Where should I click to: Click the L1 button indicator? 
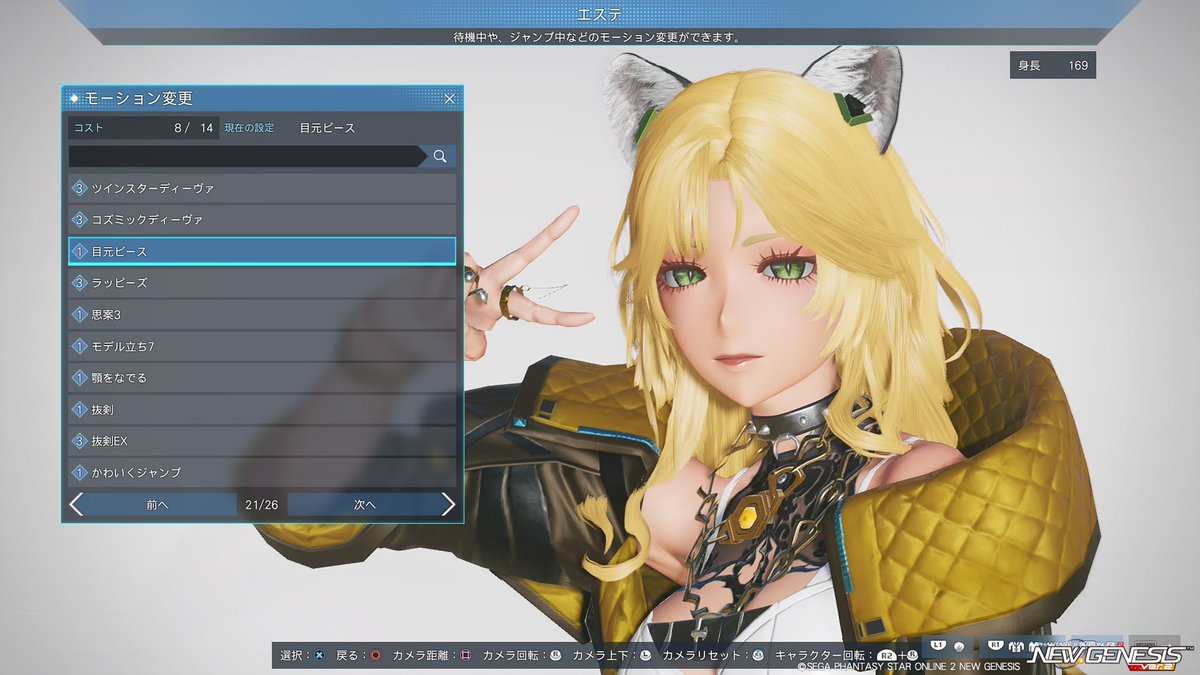pos(939,645)
